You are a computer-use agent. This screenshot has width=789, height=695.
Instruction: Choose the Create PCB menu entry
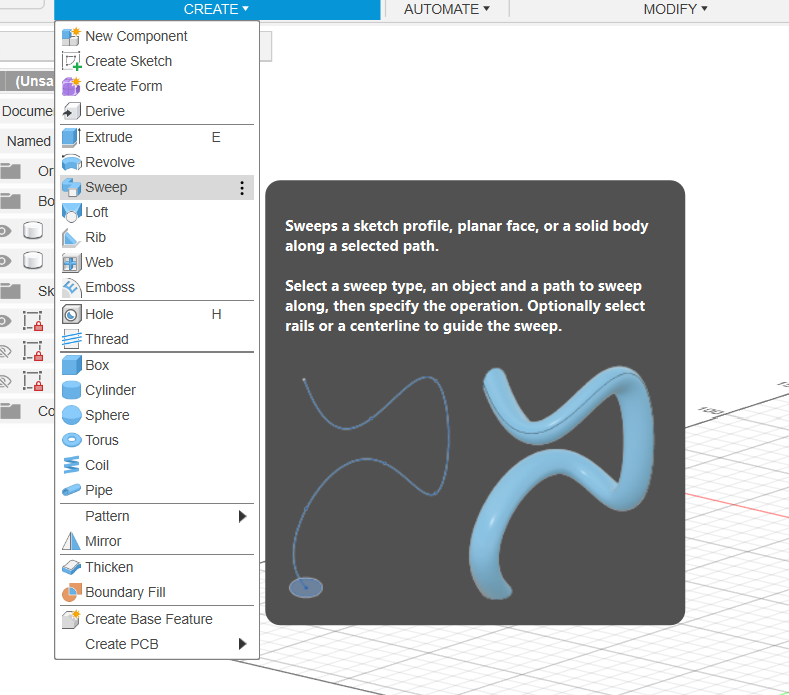tap(157, 644)
